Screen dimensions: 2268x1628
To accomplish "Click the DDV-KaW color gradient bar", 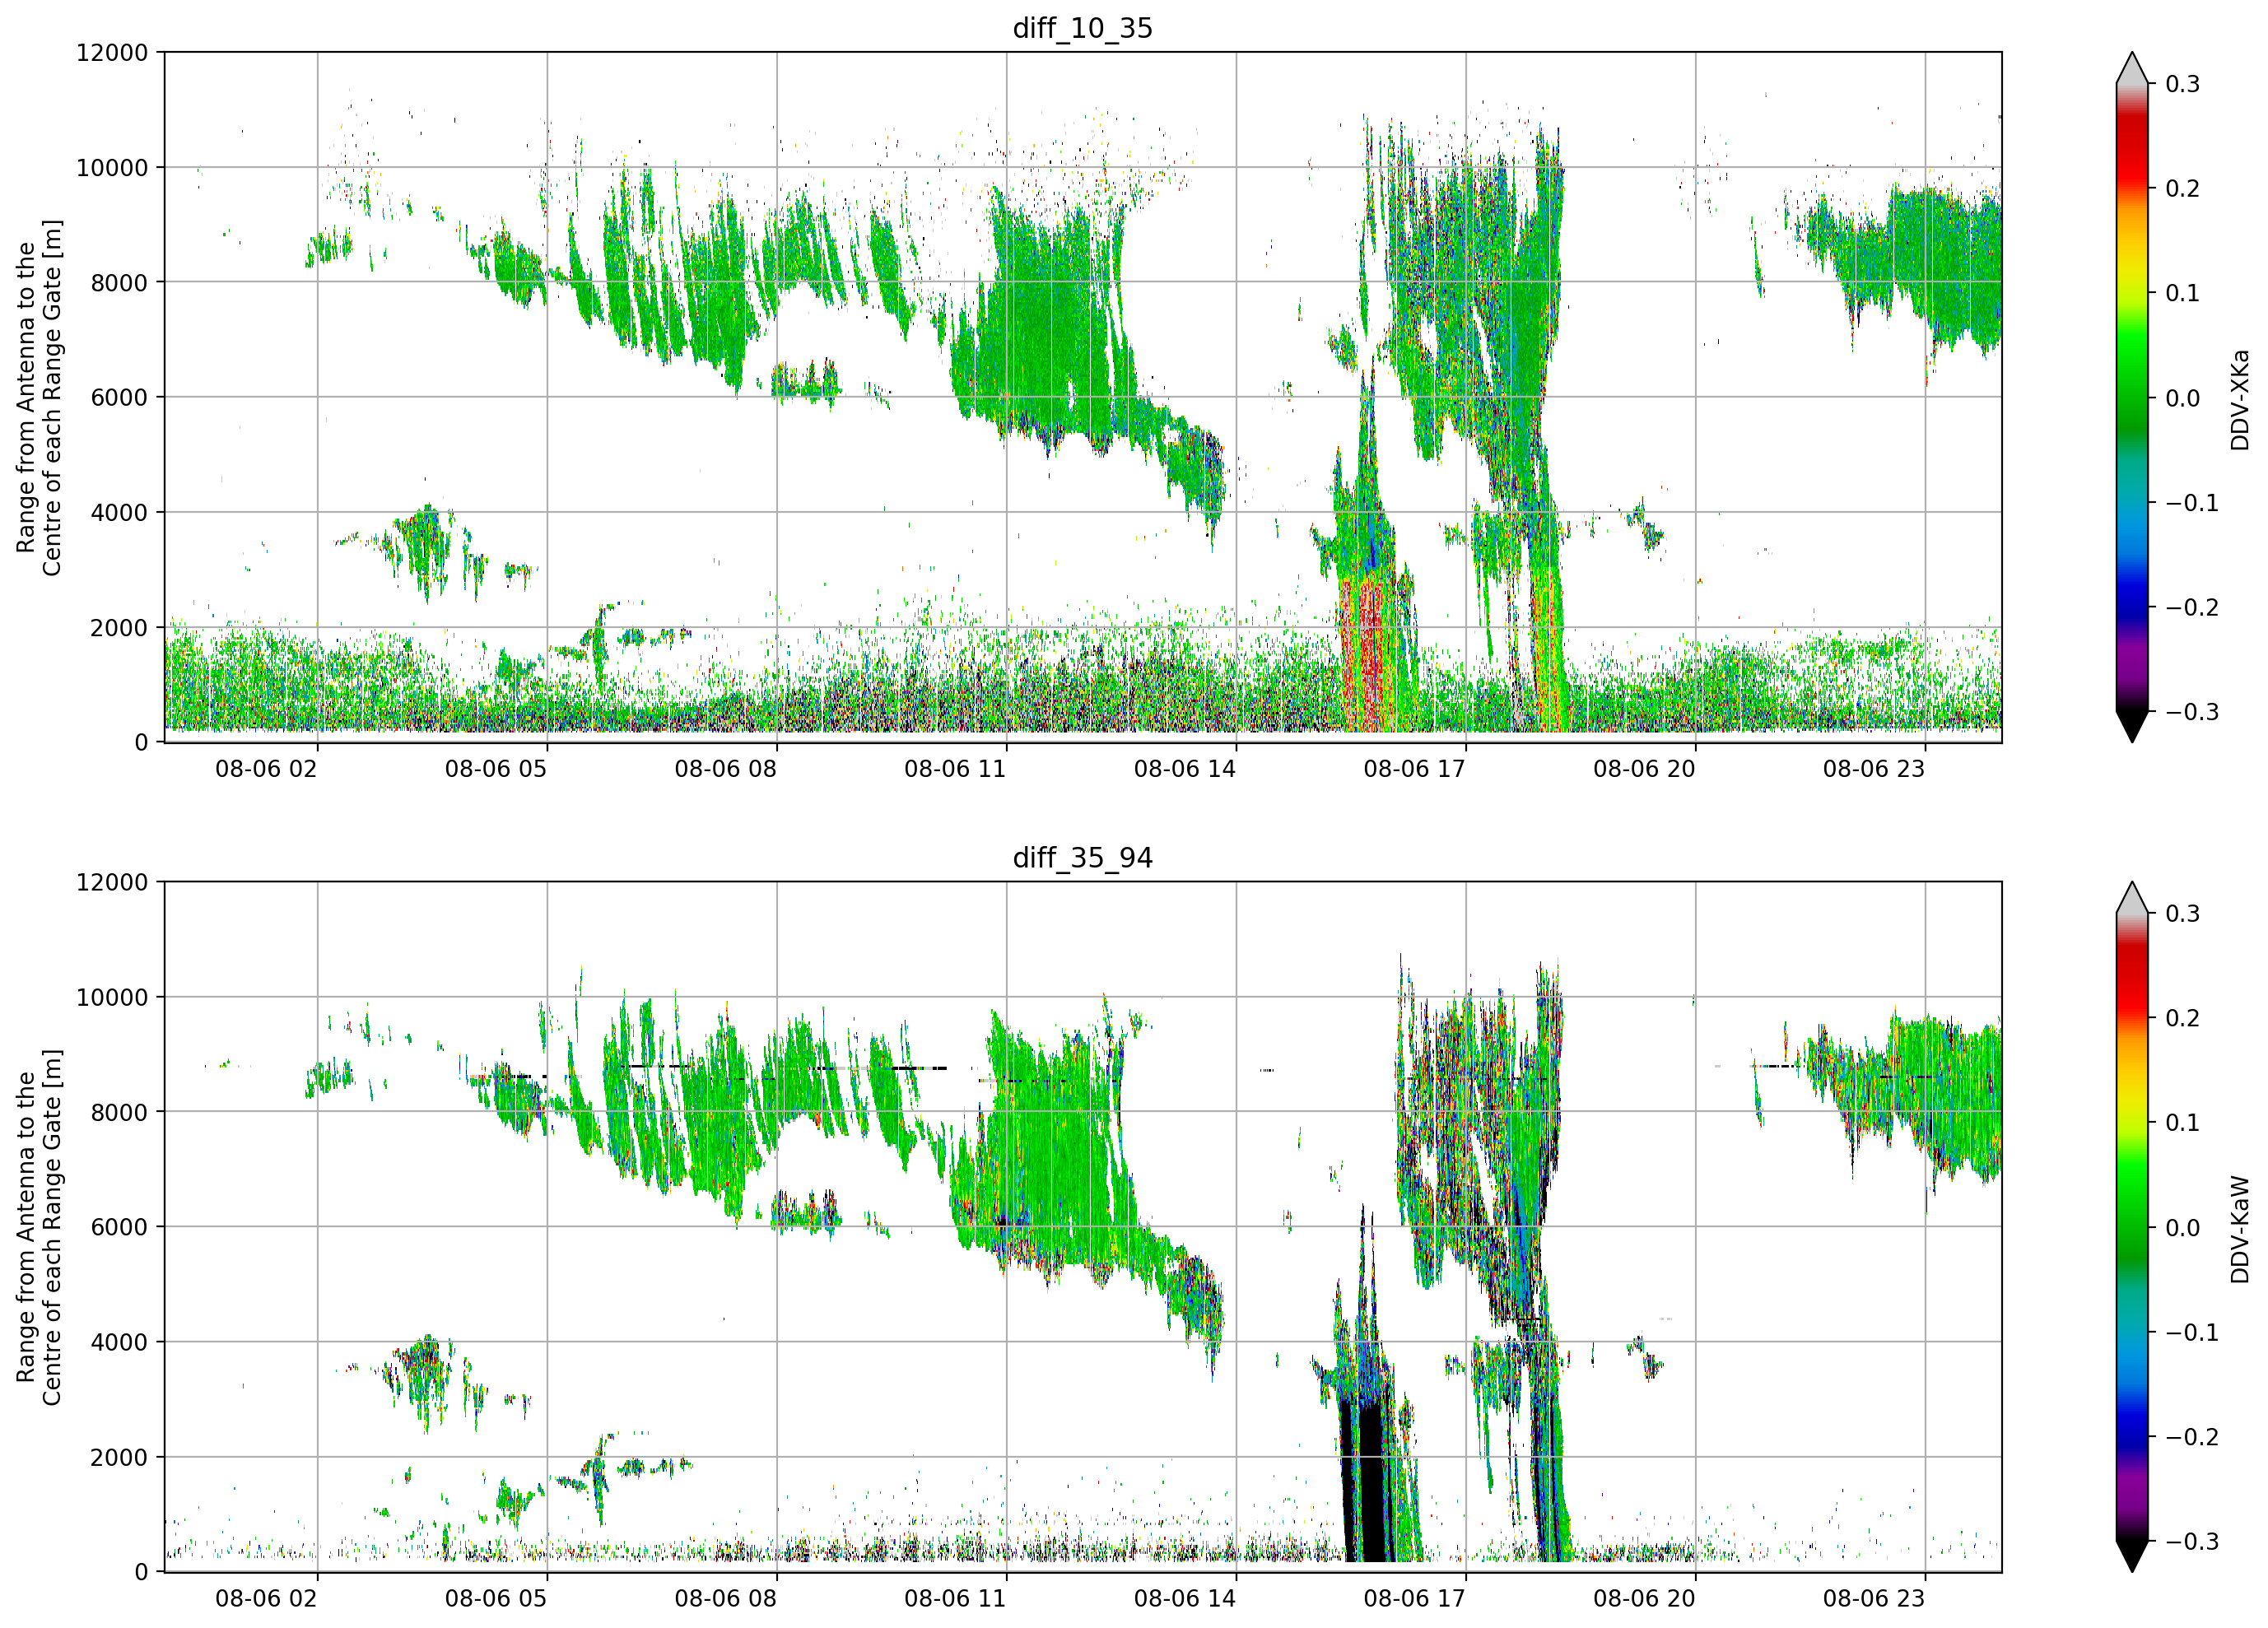I will [x=2132, y=1227].
